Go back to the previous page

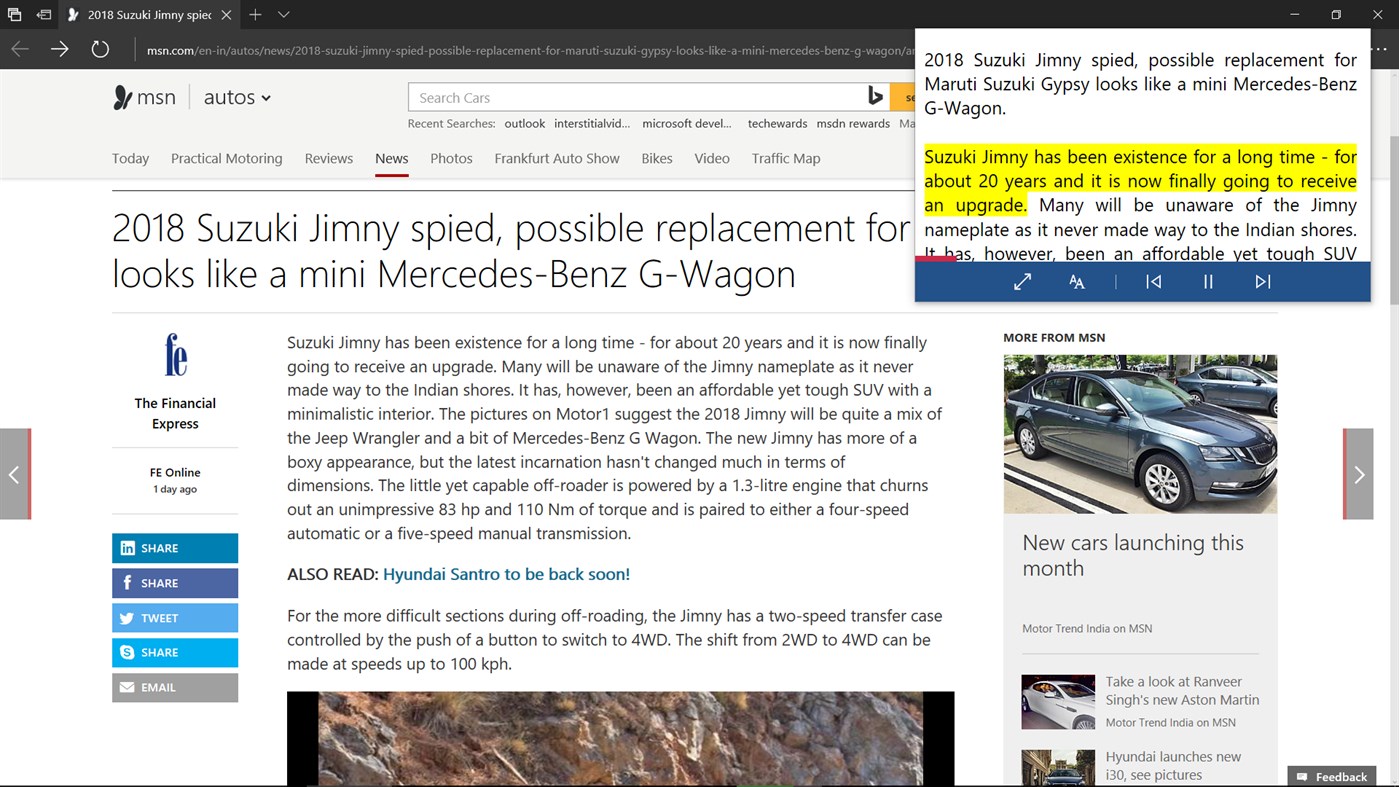(x=20, y=49)
